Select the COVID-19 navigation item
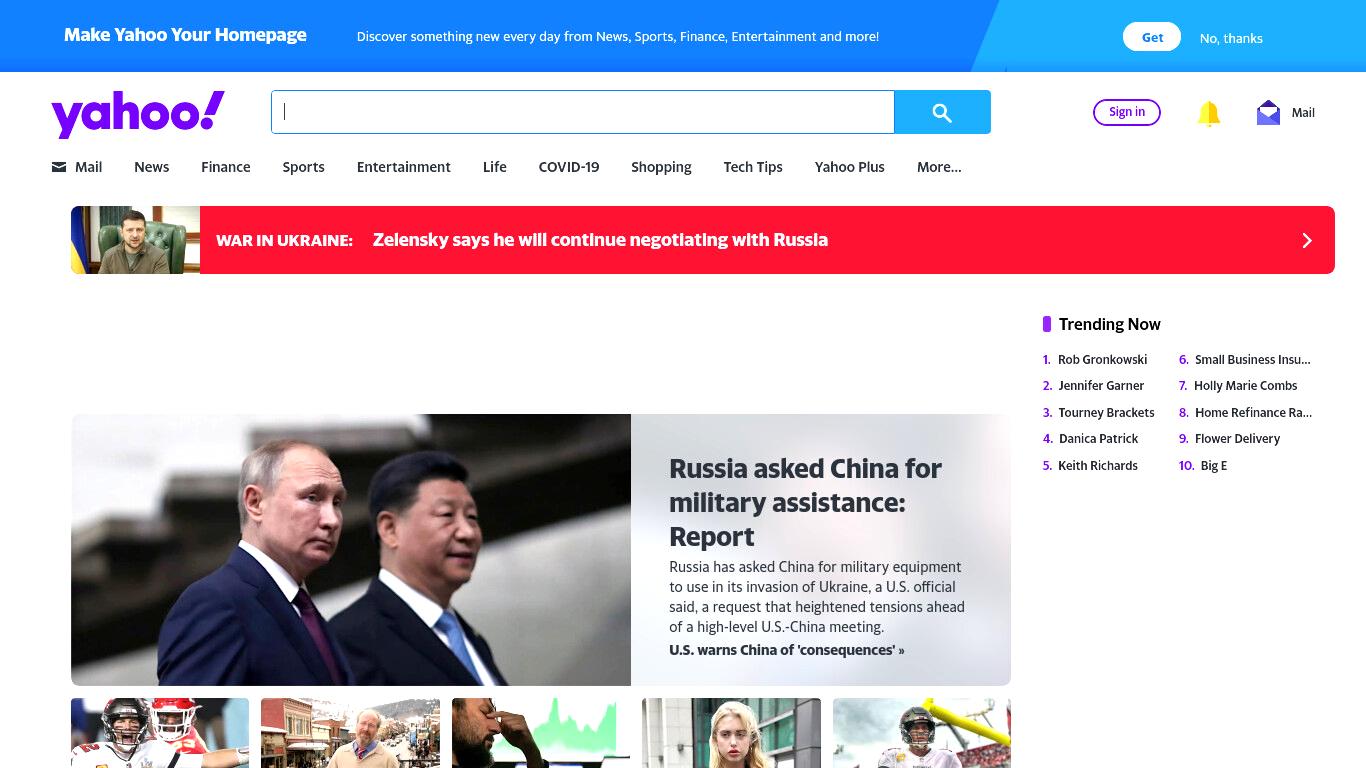This screenshot has height=768, width=1366. tap(569, 167)
